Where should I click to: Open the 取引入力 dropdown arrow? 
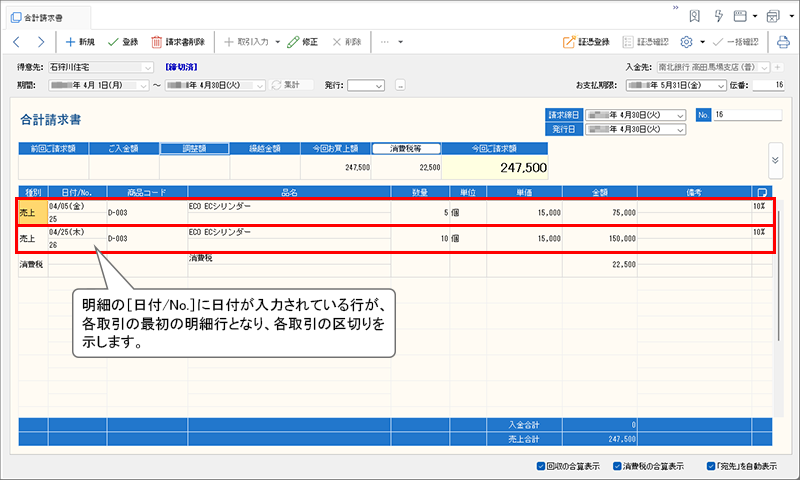pyautogui.click(x=278, y=42)
